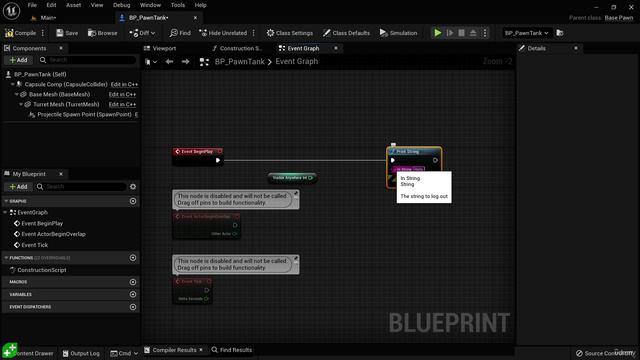The width and height of the screenshot is (640, 360).
Task: Click Edit in C++ for Base Mesh
Action: tap(122, 94)
